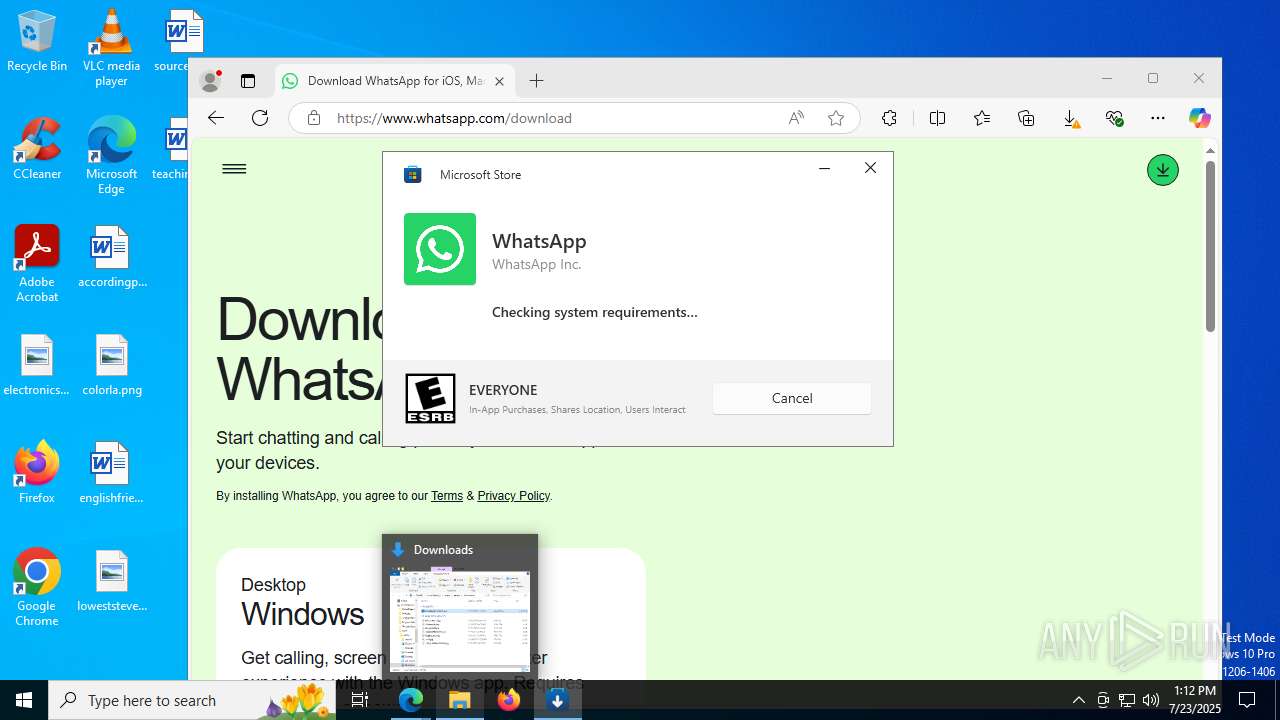This screenshot has width=1280, height=720.
Task: Select VLC media player desktop shortcut
Action: 111,48
